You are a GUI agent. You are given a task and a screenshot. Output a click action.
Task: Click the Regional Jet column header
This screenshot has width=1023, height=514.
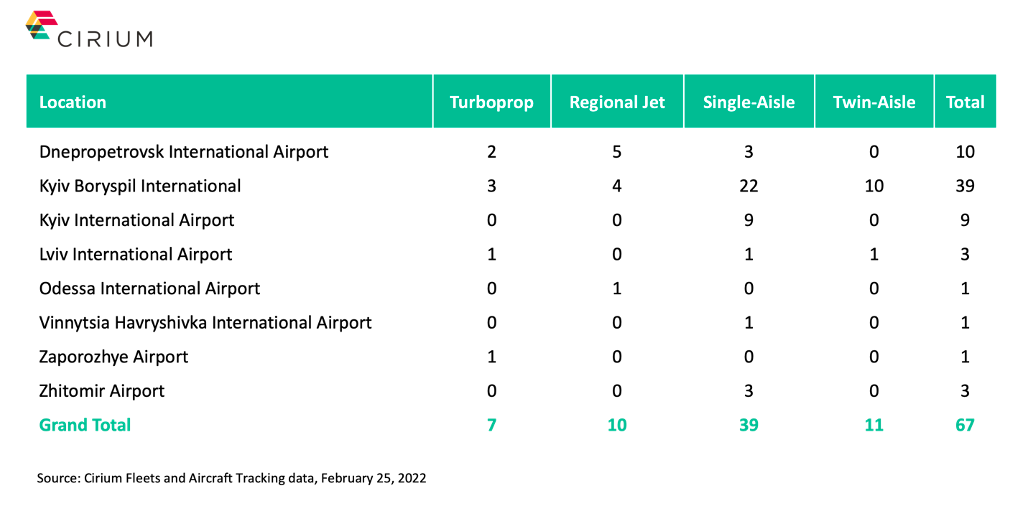617,102
